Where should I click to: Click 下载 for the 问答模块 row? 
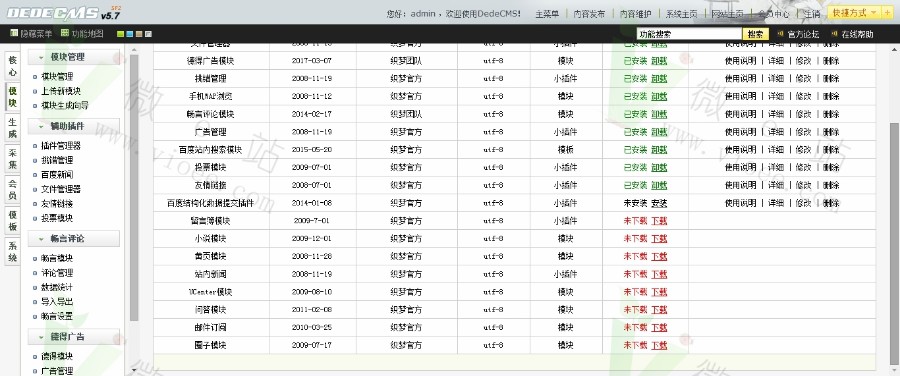click(659, 310)
